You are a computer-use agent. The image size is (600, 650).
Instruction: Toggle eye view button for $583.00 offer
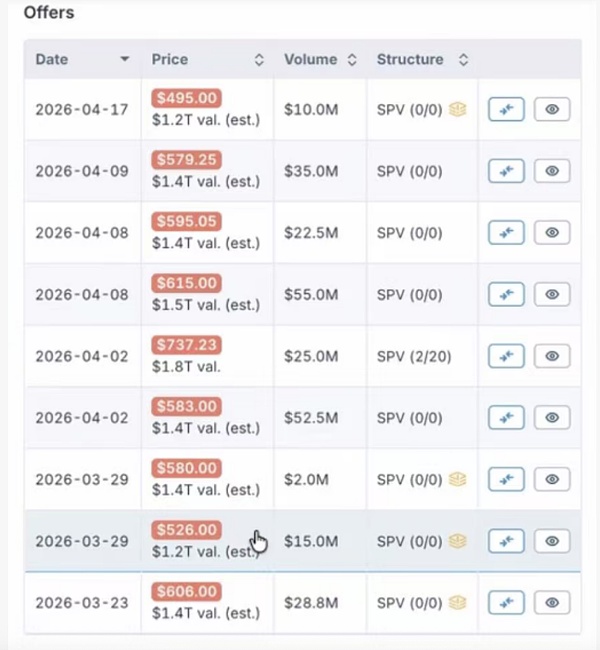(552, 418)
